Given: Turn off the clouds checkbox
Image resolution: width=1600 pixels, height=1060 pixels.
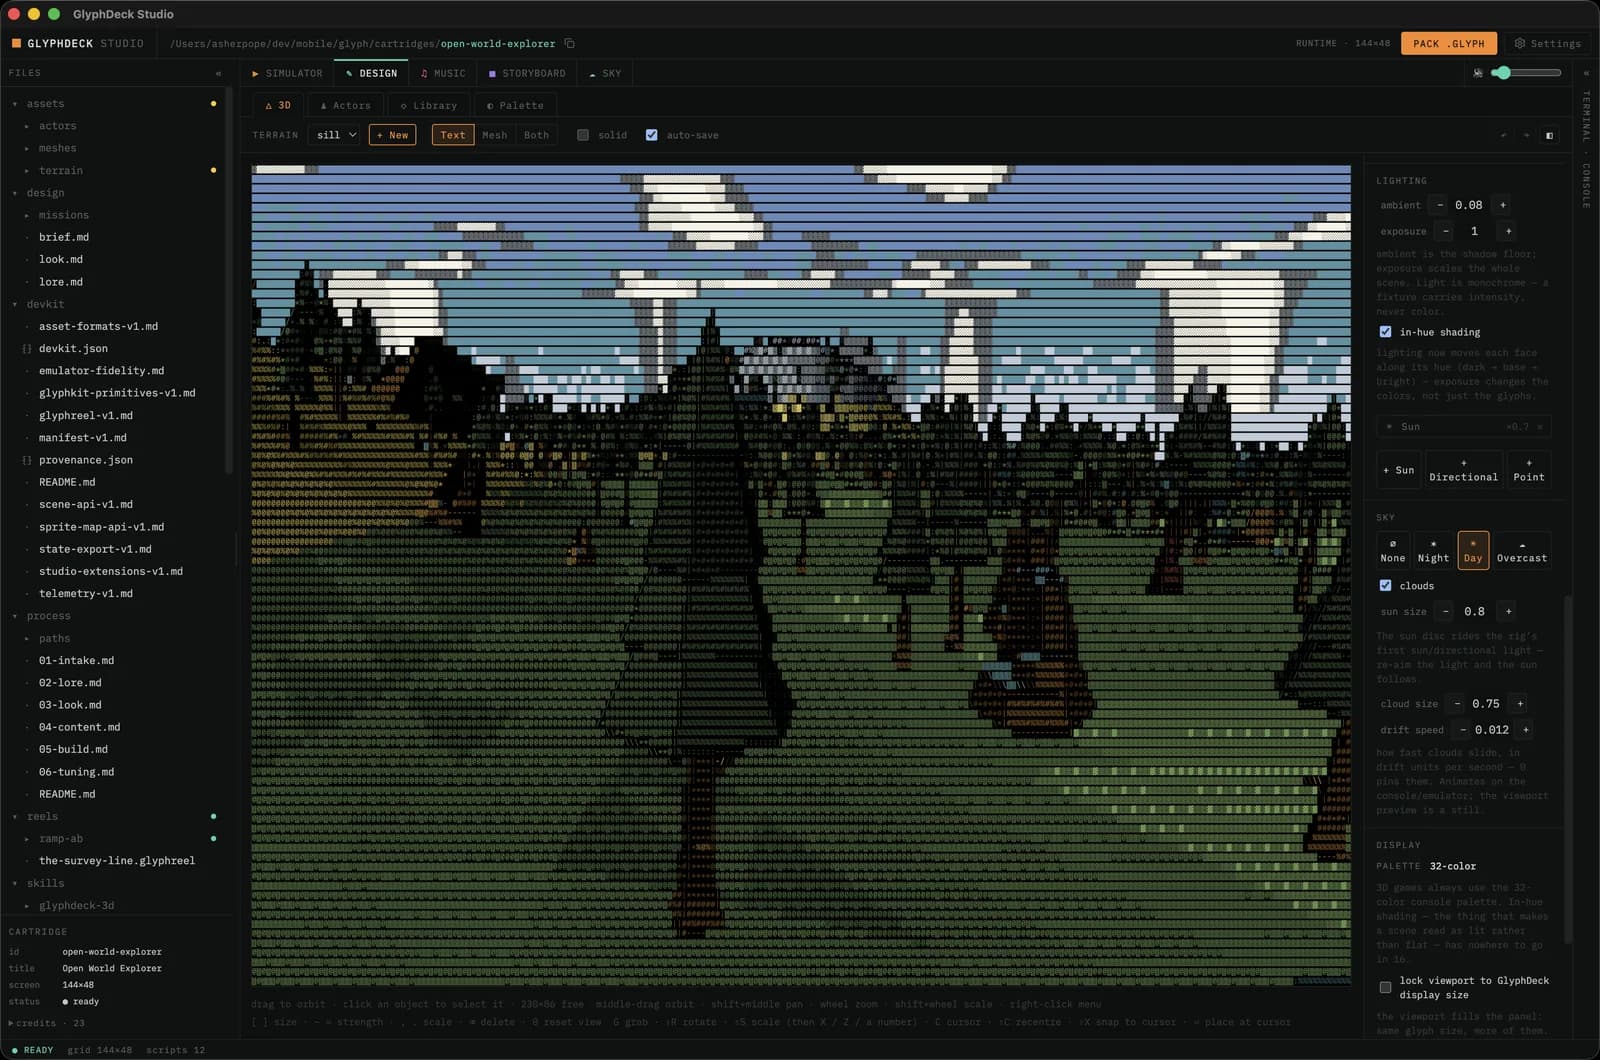Looking at the screenshot, I should [1385, 586].
